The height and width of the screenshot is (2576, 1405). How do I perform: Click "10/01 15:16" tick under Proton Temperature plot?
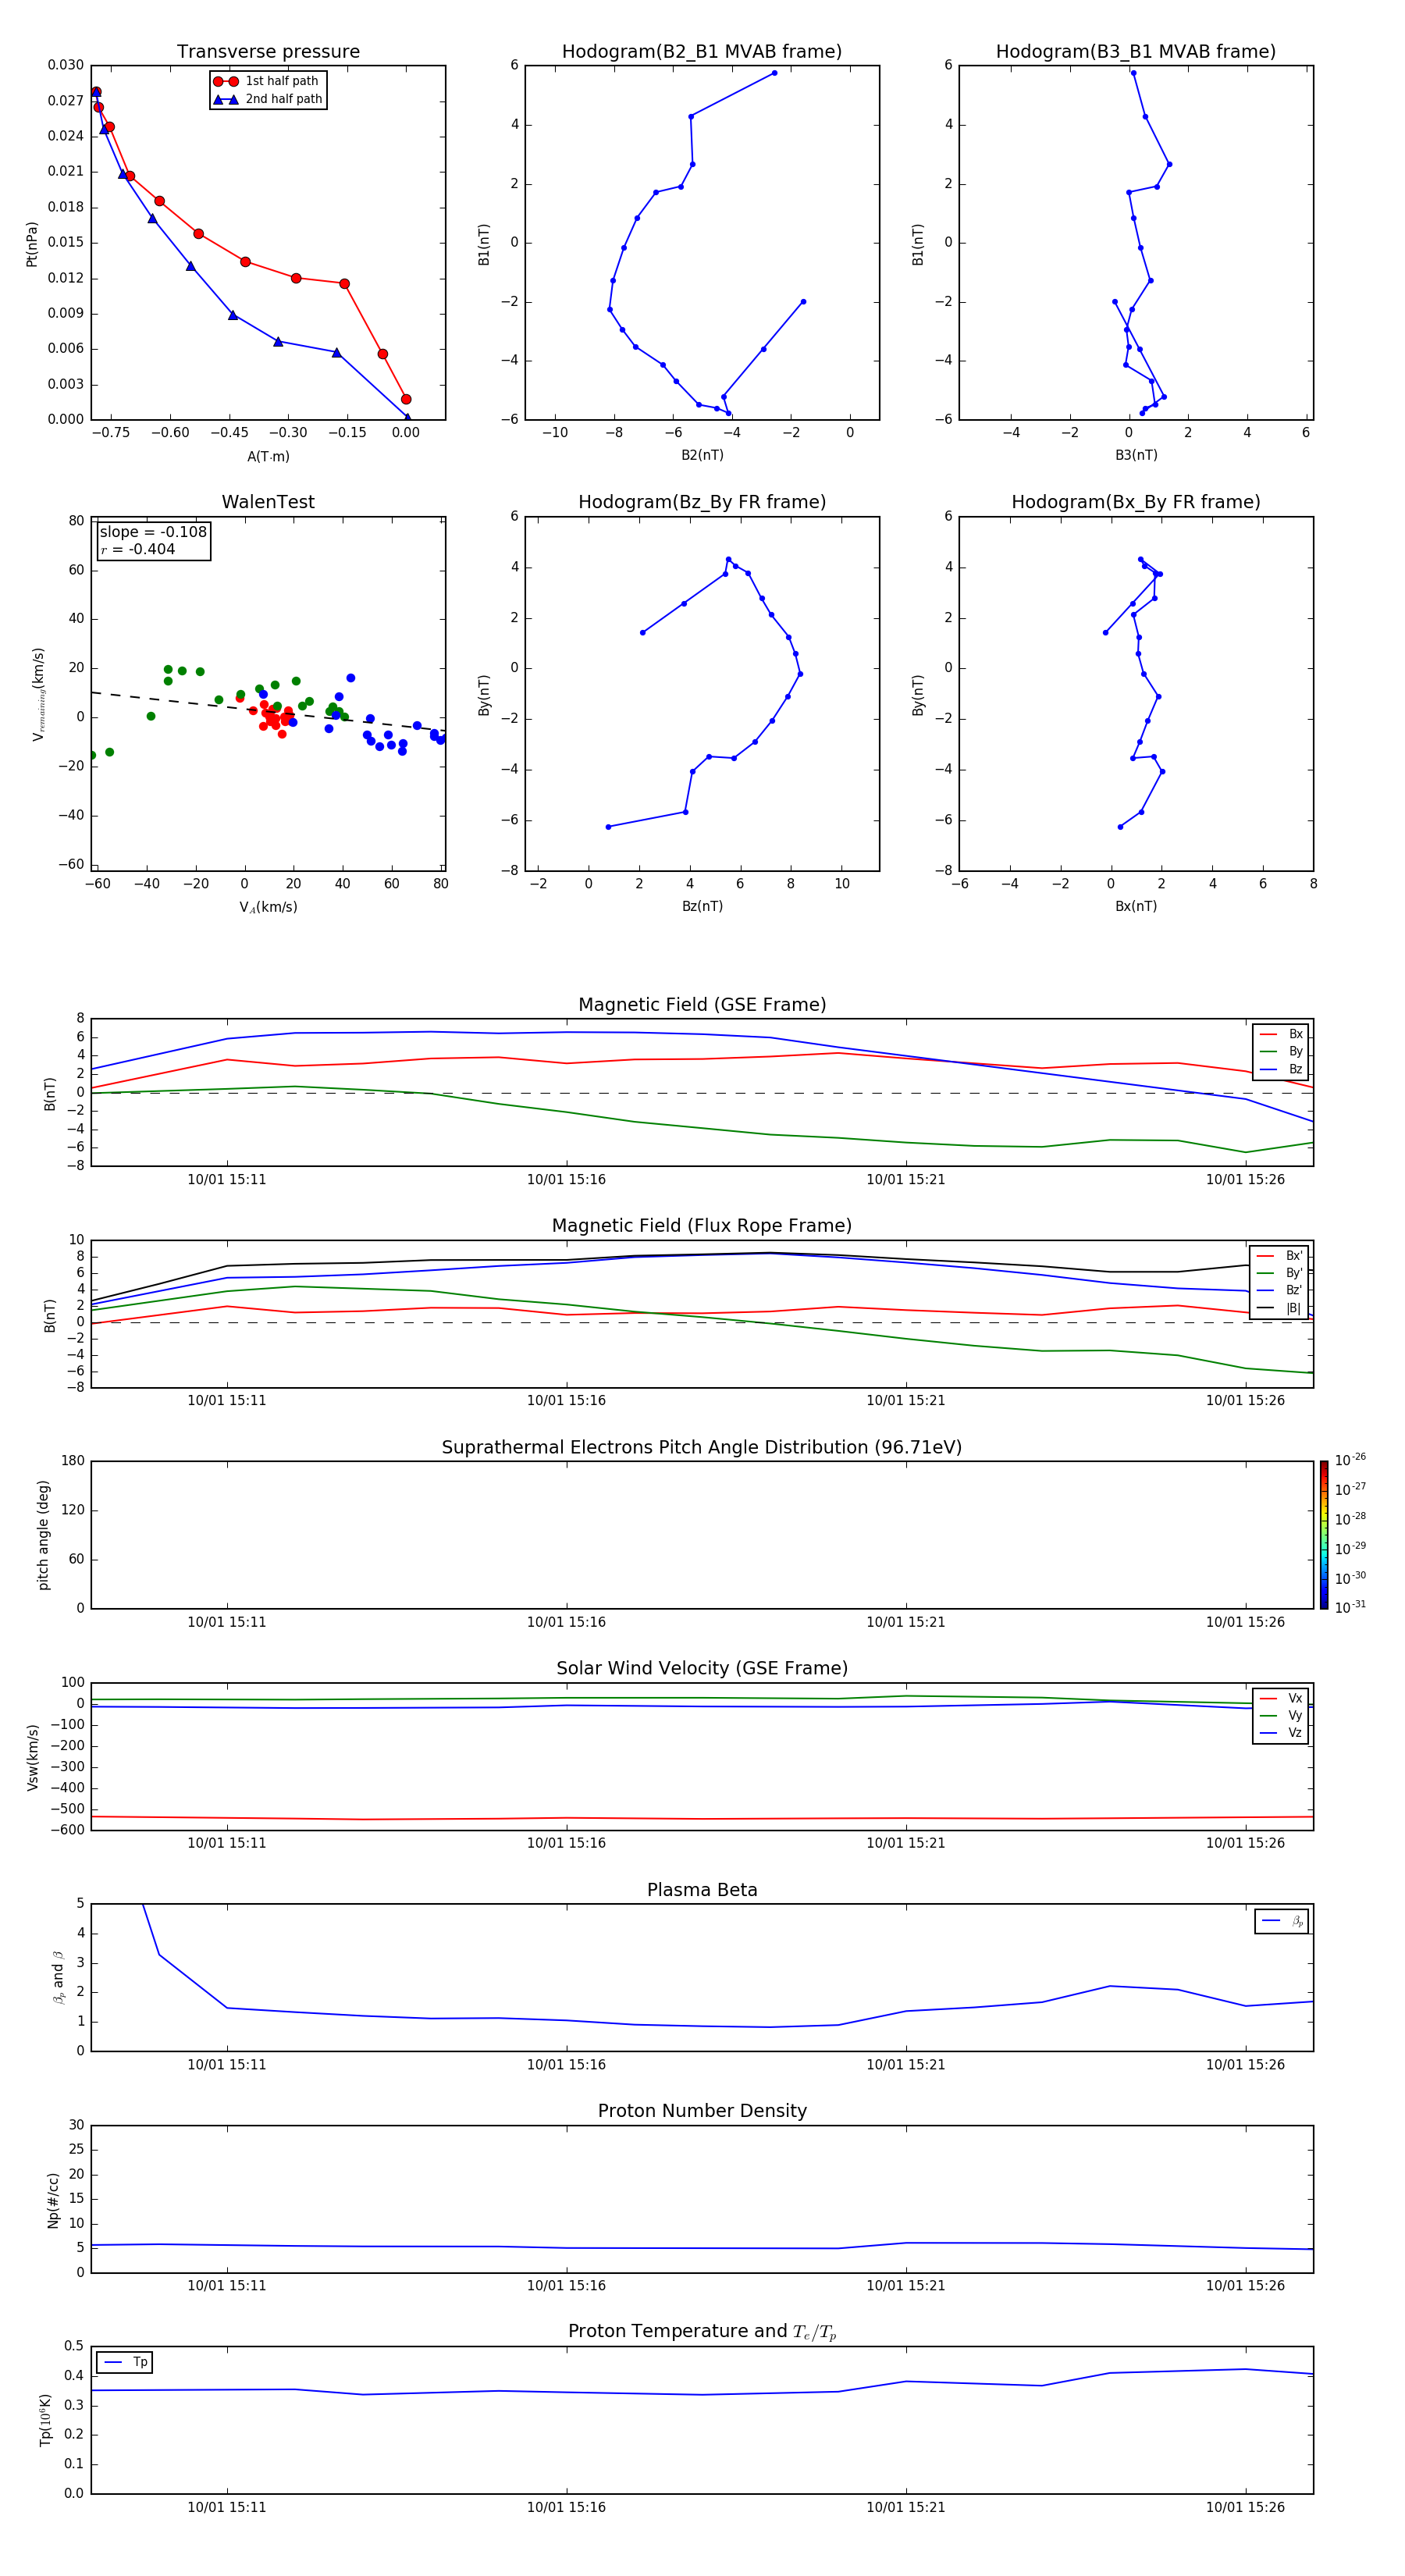coord(566,2507)
